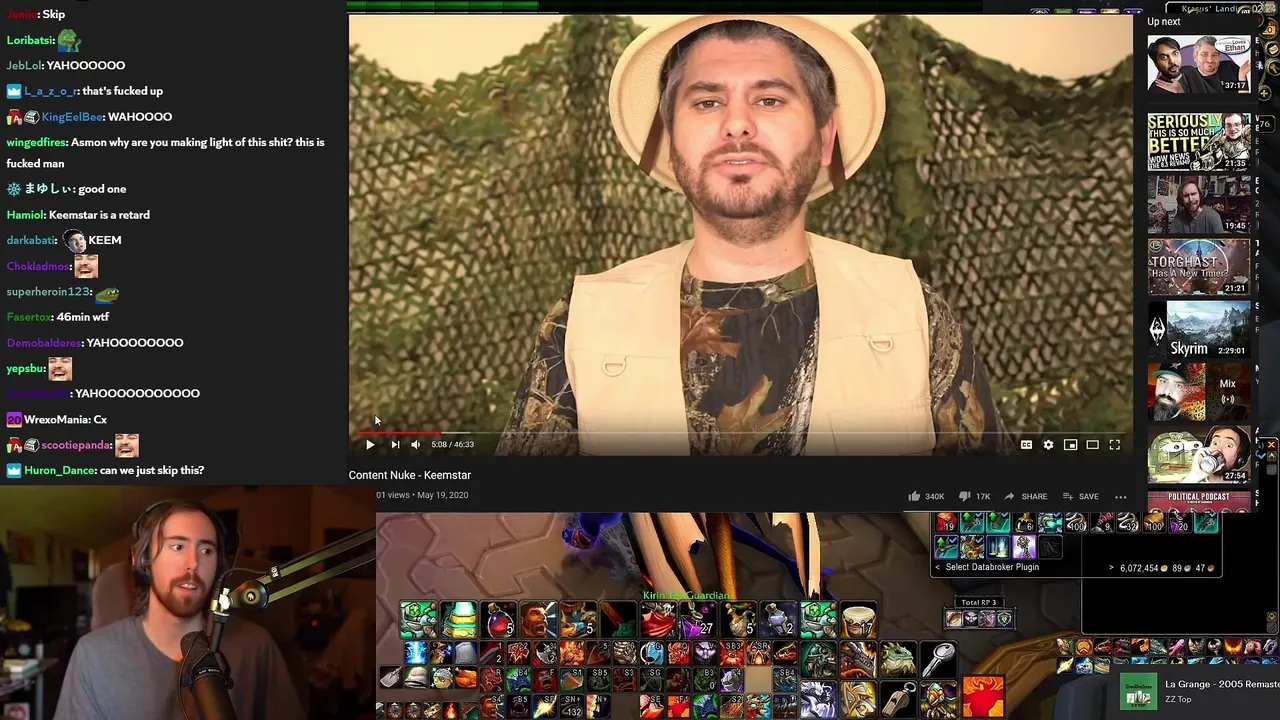Viewport: 1280px width, 720px height.
Task: Click chat username KingEelBee
Action: point(72,117)
